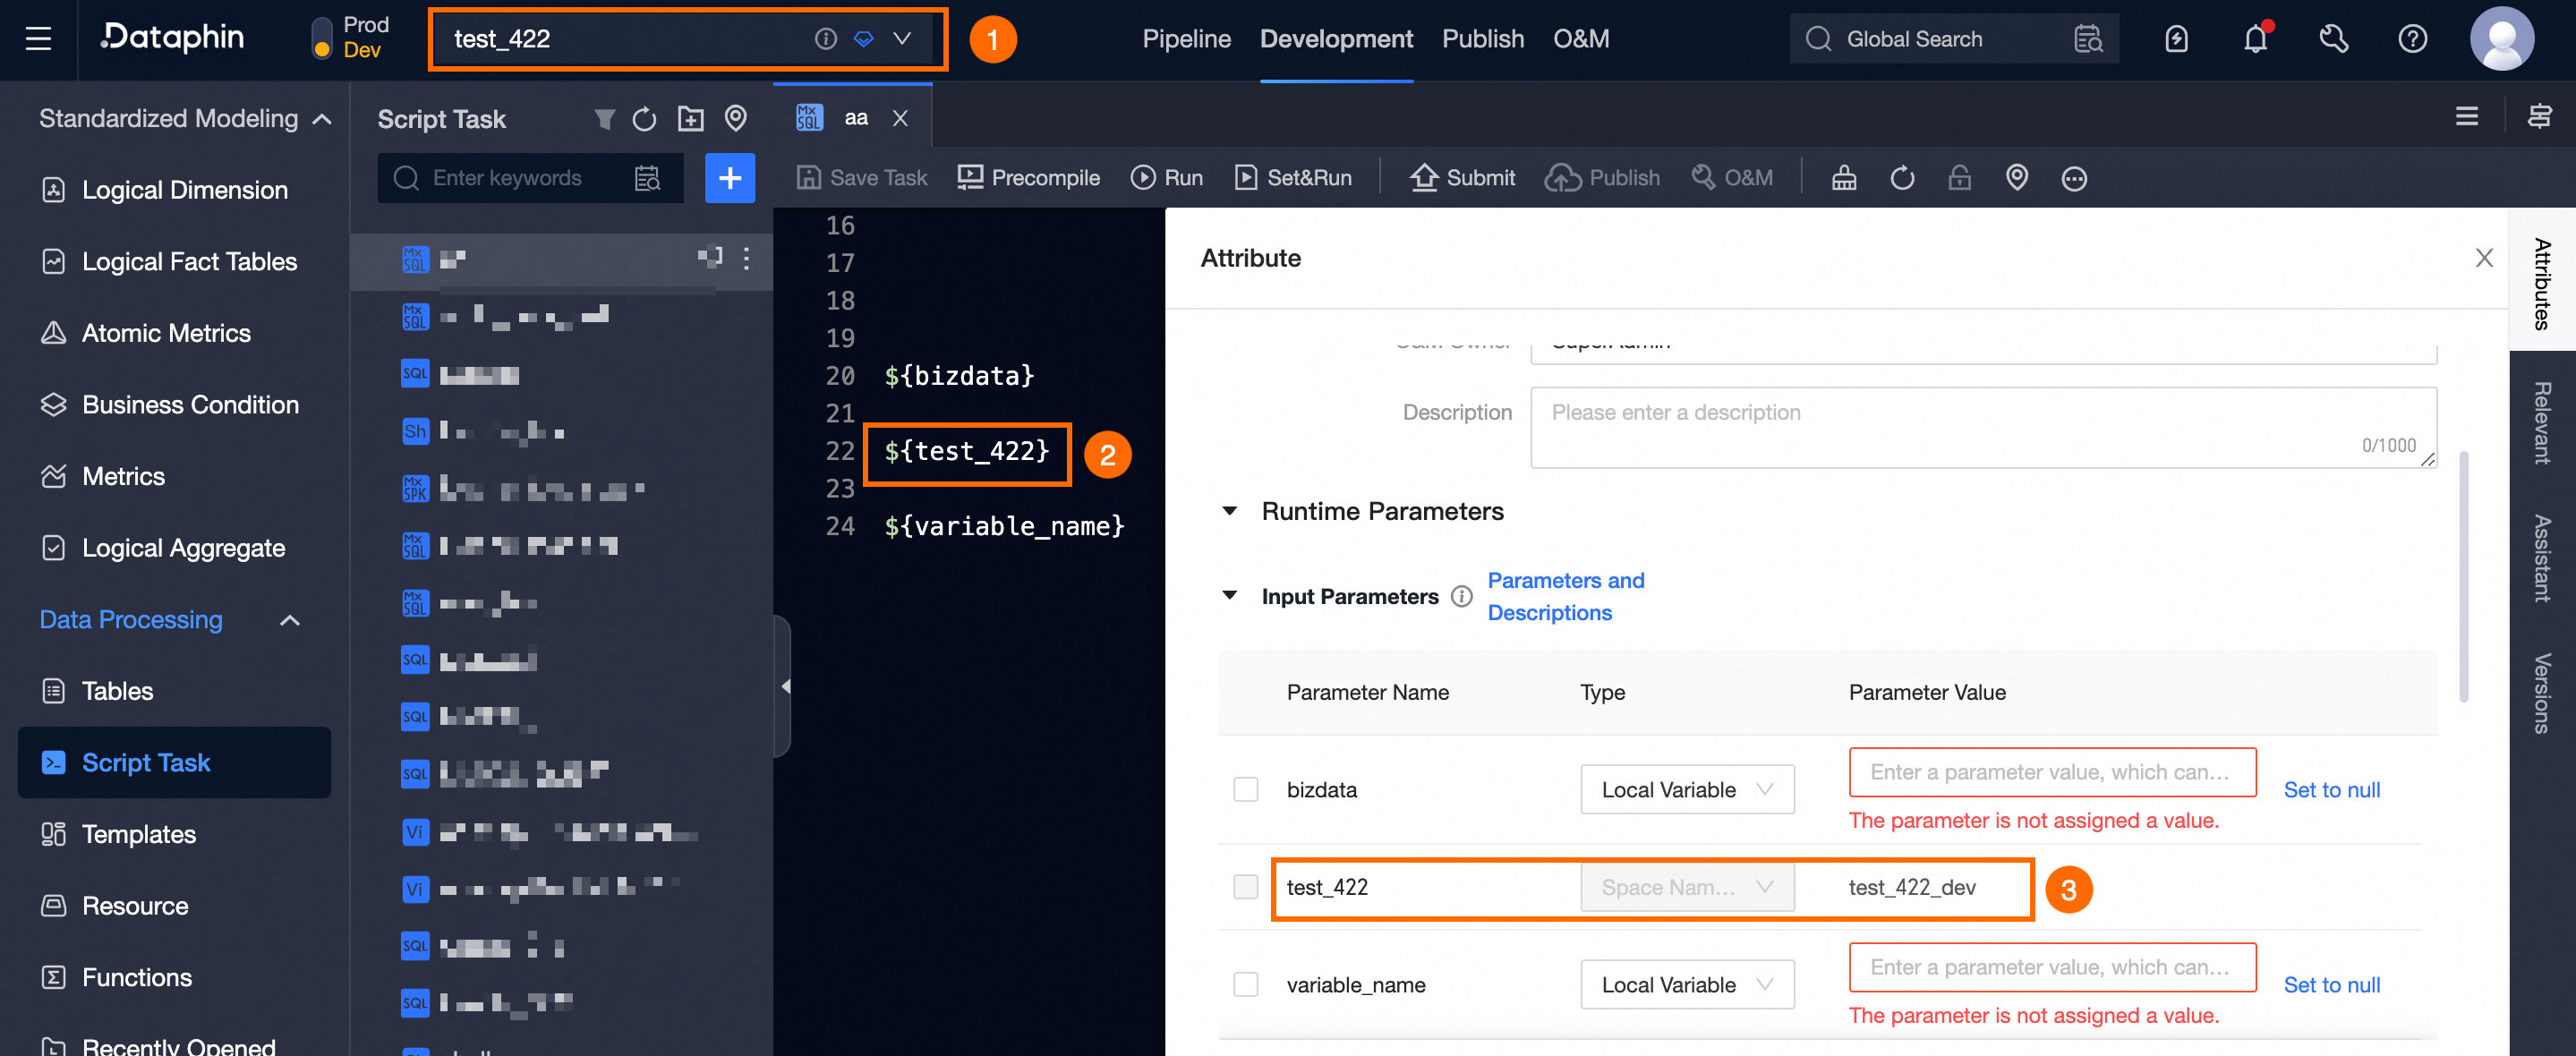Open the test_422 project dropdown

901,39
